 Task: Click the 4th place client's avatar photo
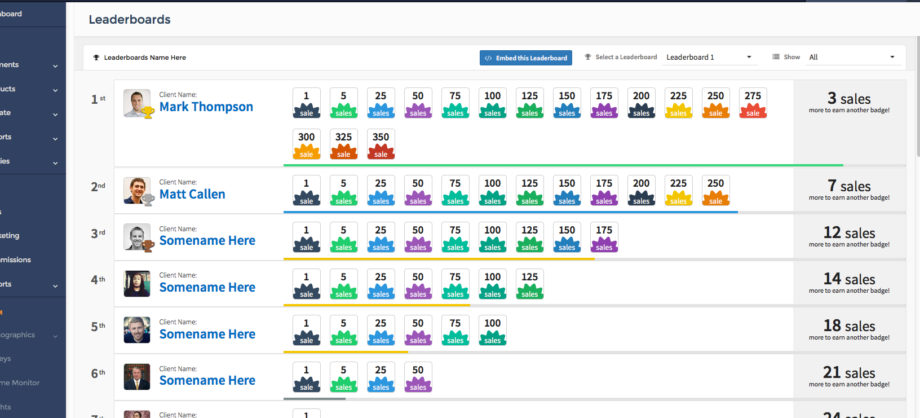pyautogui.click(x=137, y=283)
